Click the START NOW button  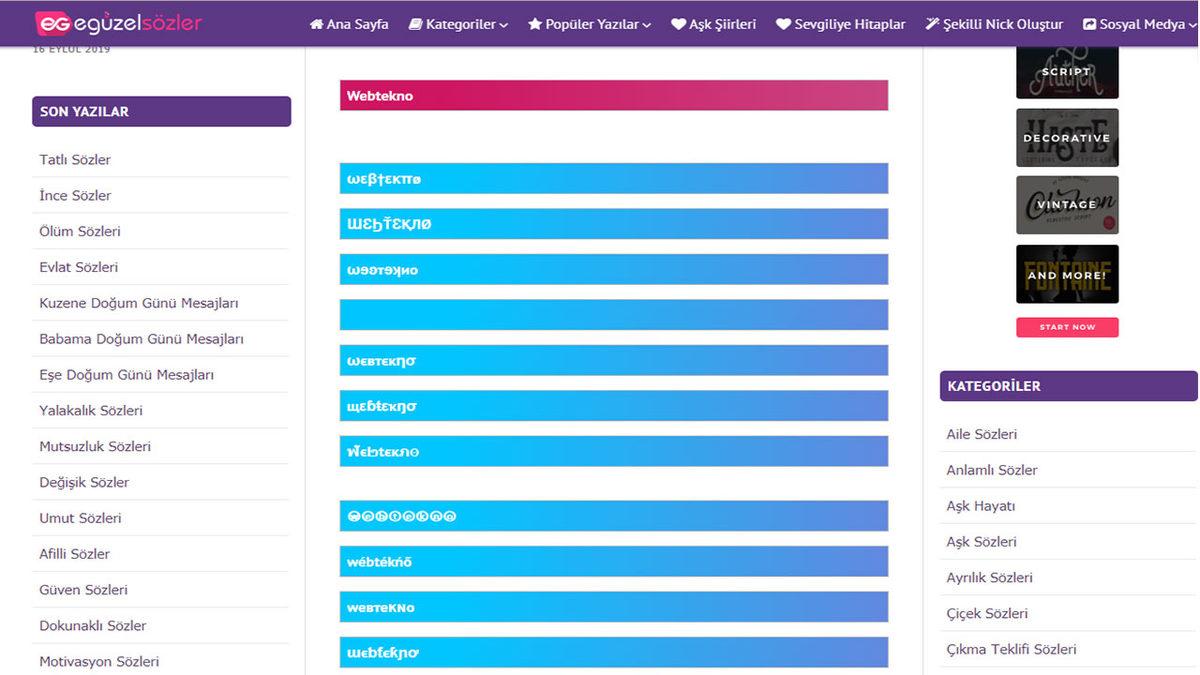1067,327
